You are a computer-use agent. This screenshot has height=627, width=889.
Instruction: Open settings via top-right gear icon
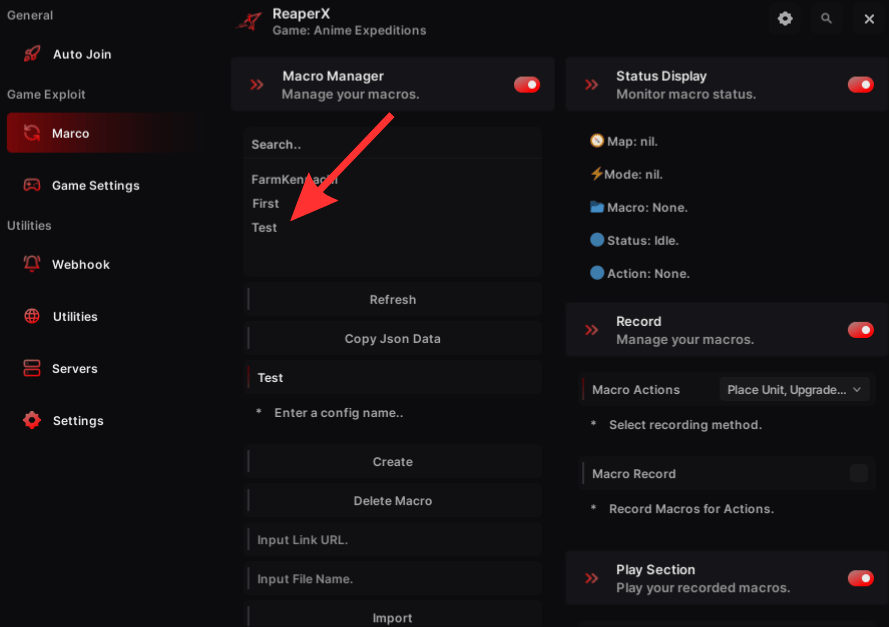click(x=785, y=19)
